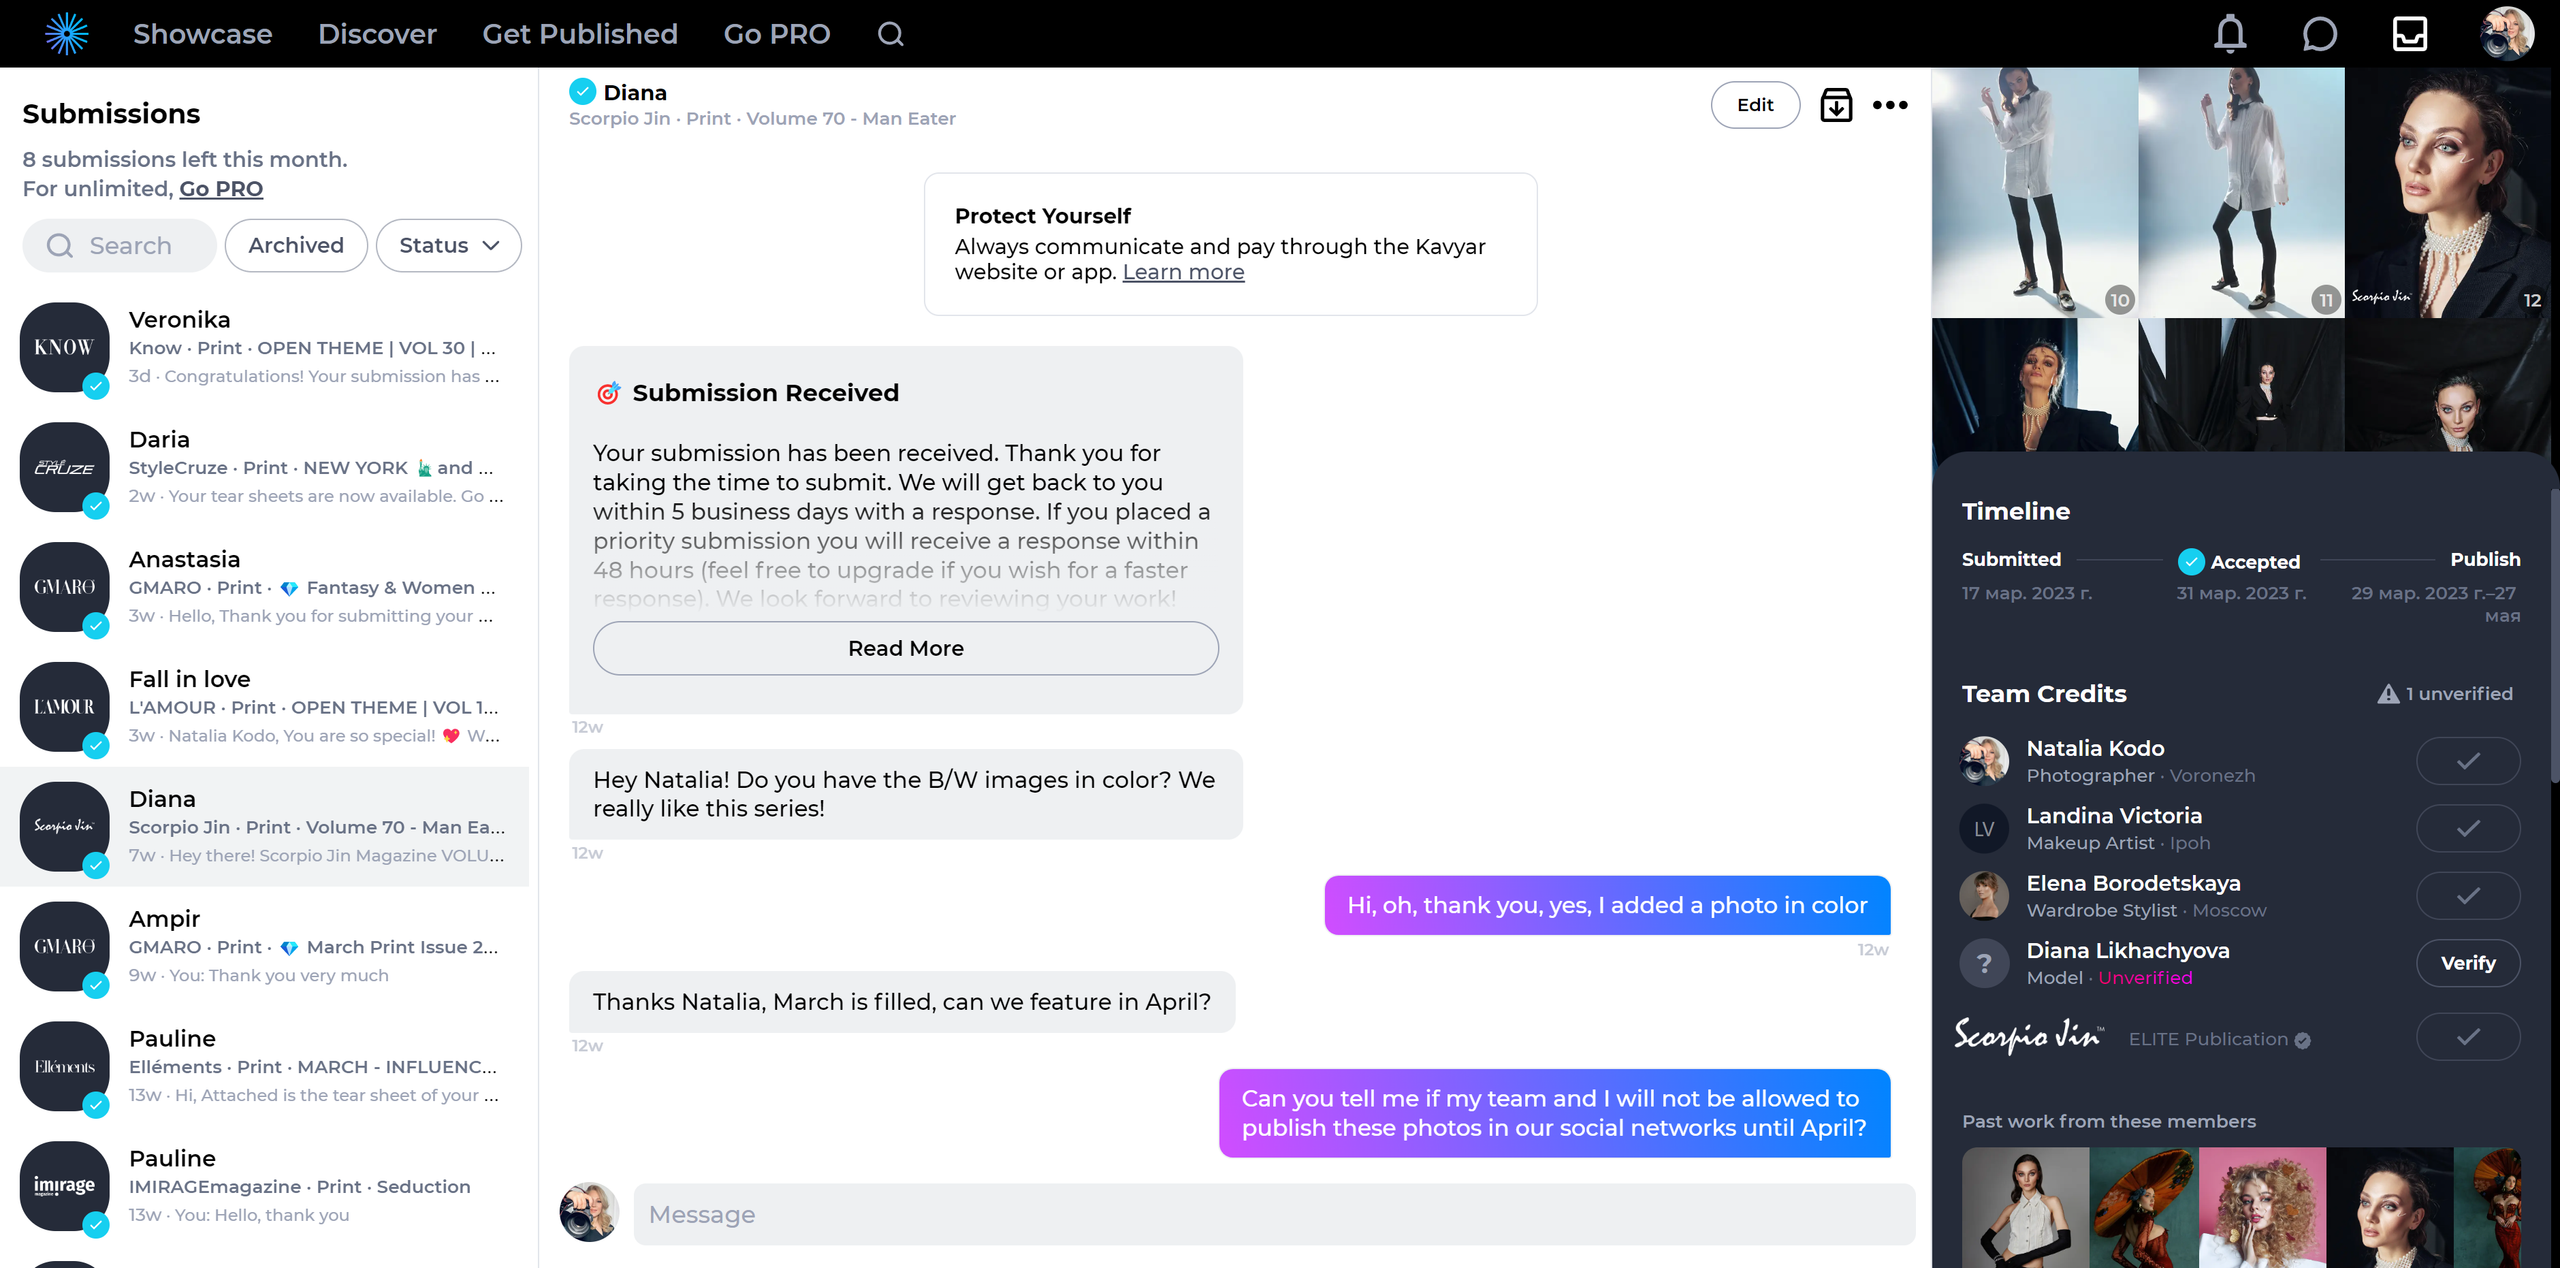
Task: Open the inbox tray icon
Action: coord(2410,34)
